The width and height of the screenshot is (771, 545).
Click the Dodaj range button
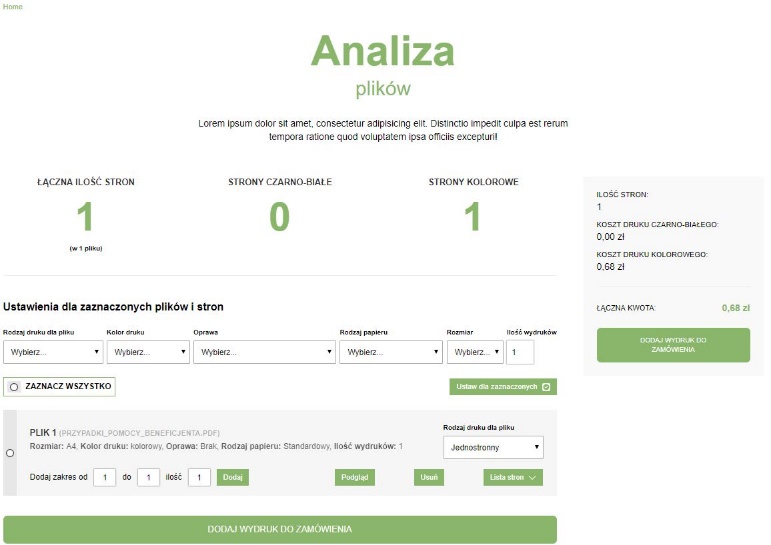[233, 478]
